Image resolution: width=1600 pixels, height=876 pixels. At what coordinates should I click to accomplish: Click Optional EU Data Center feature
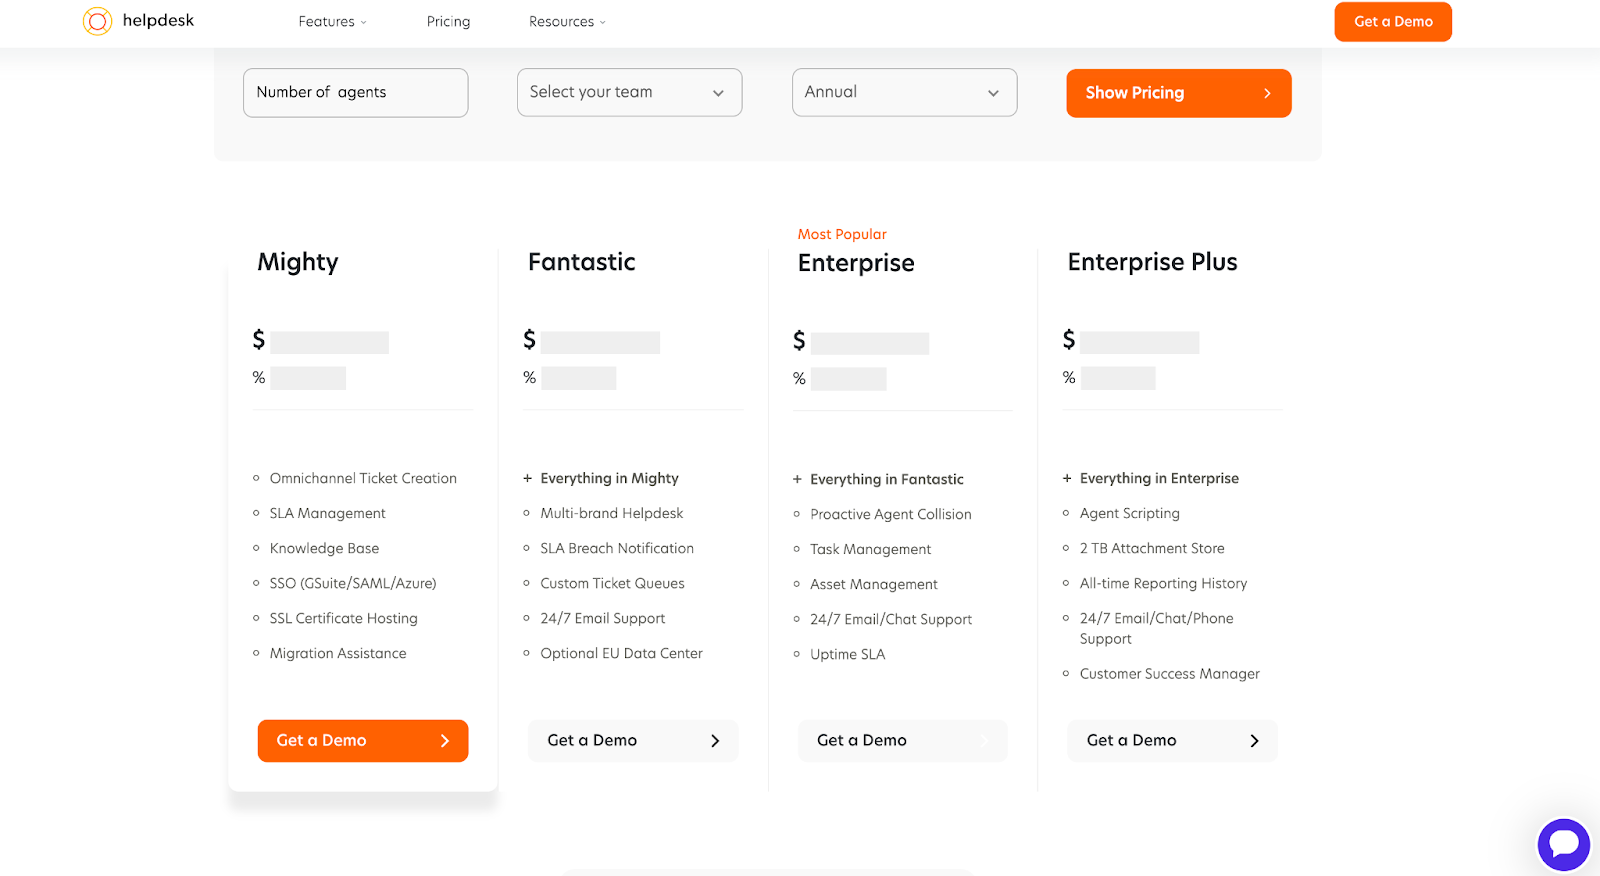(x=621, y=654)
